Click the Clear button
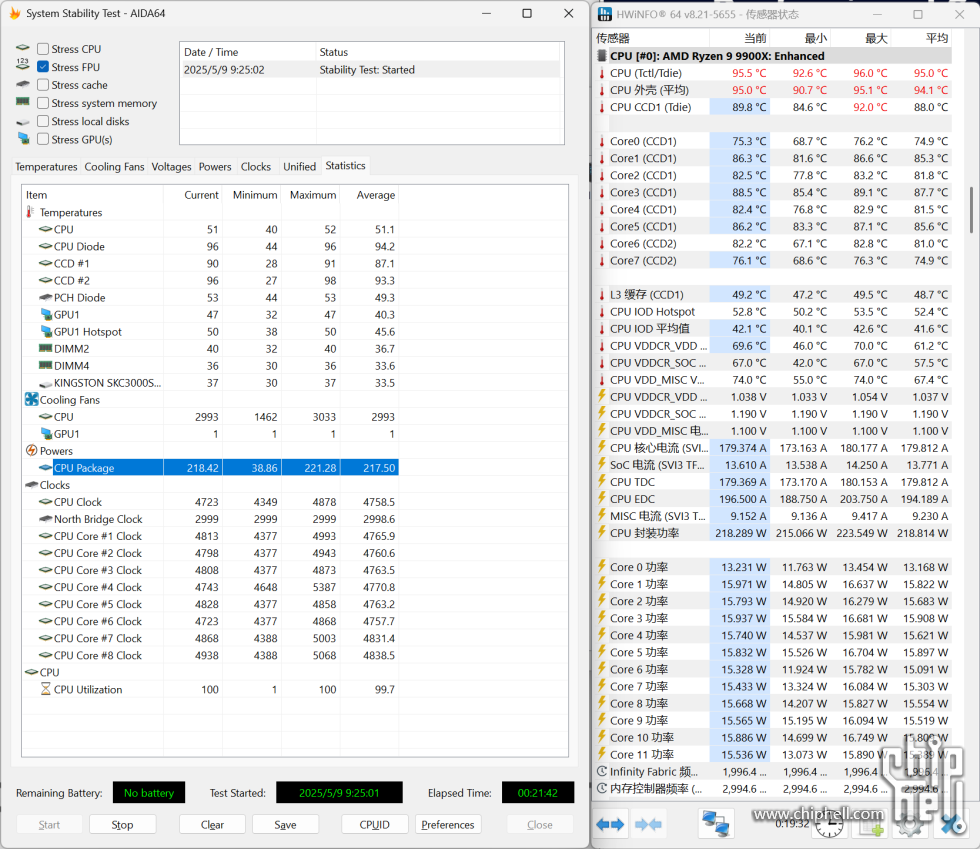 212,825
